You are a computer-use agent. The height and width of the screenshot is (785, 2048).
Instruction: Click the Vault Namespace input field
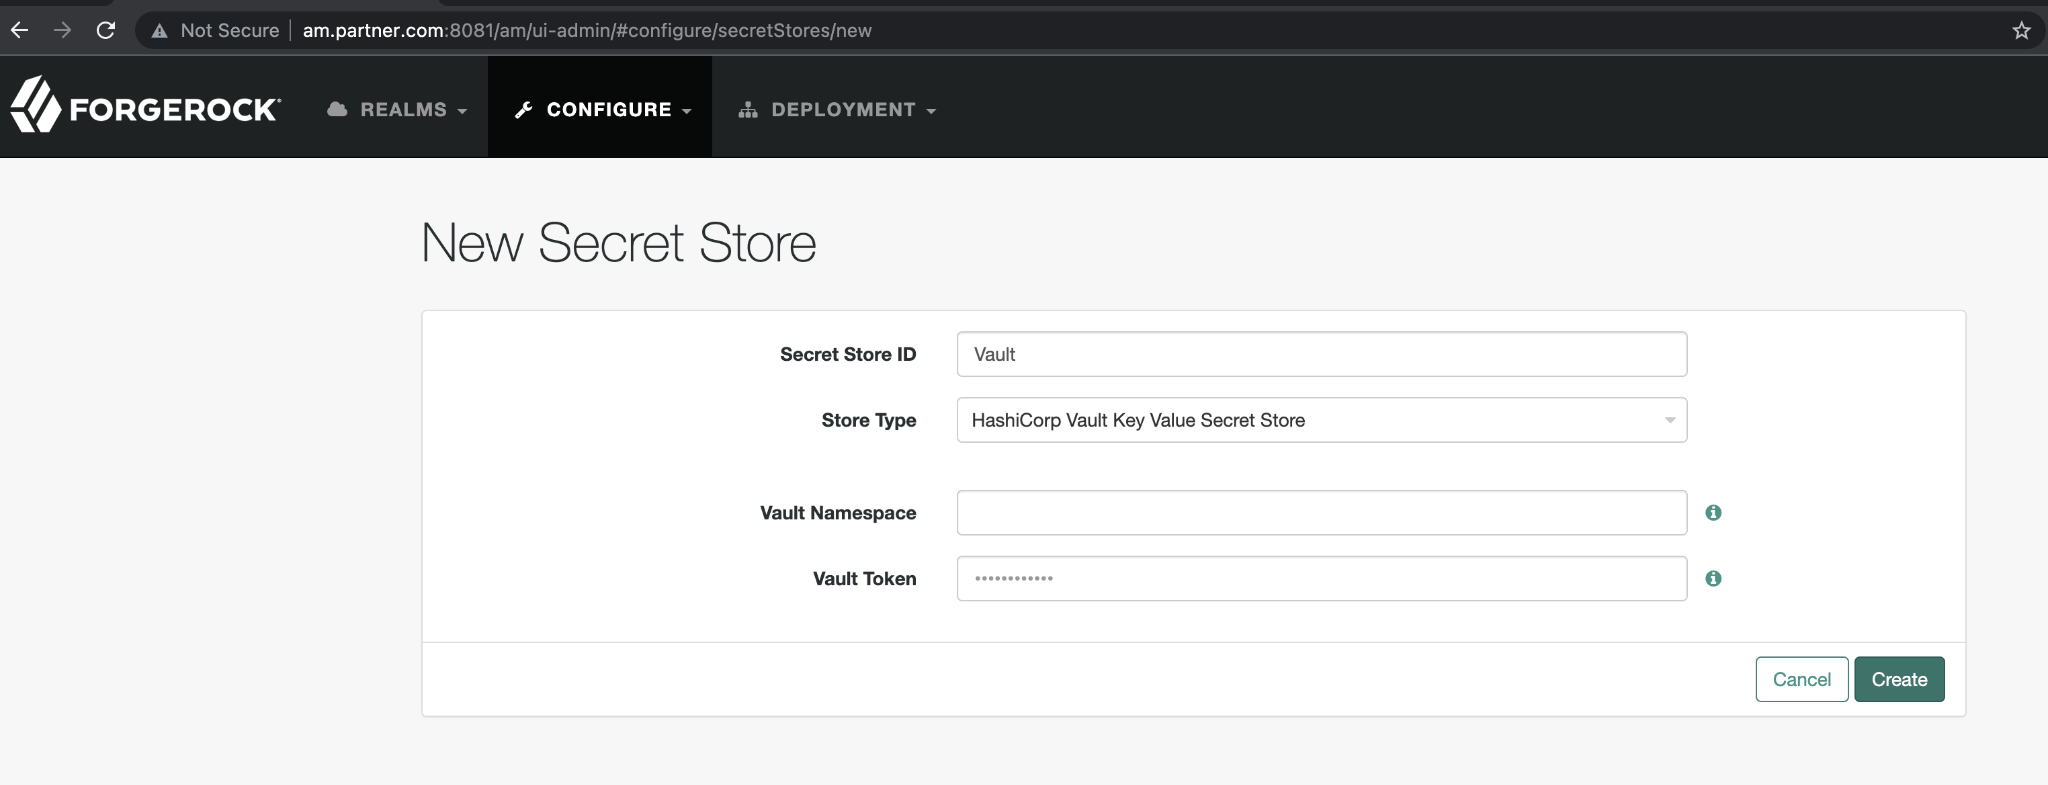coord(1322,513)
